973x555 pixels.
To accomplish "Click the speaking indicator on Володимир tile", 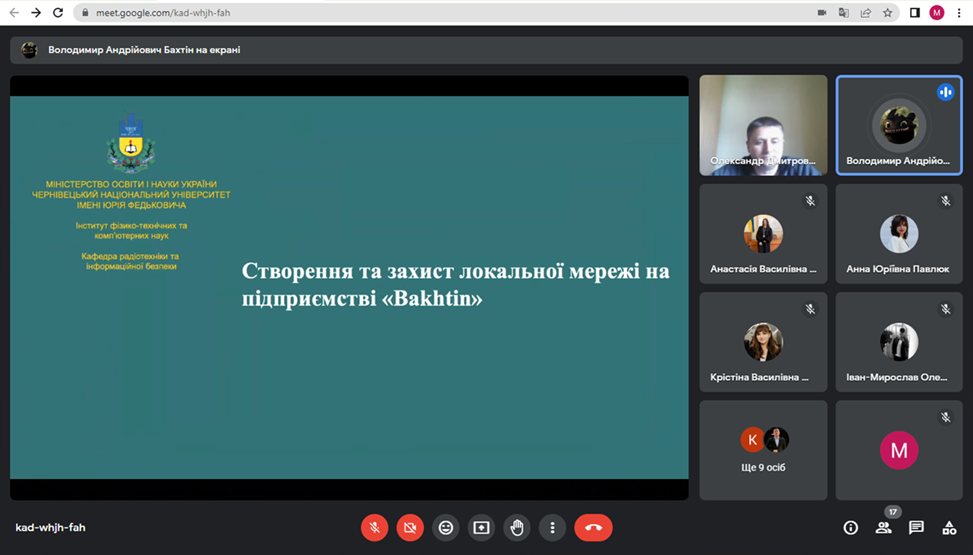I will (x=946, y=92).
